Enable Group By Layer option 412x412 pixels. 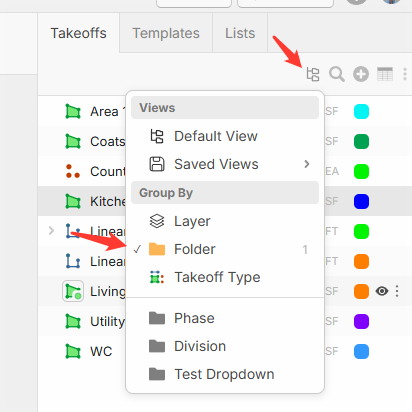click(x=225, y=221)
